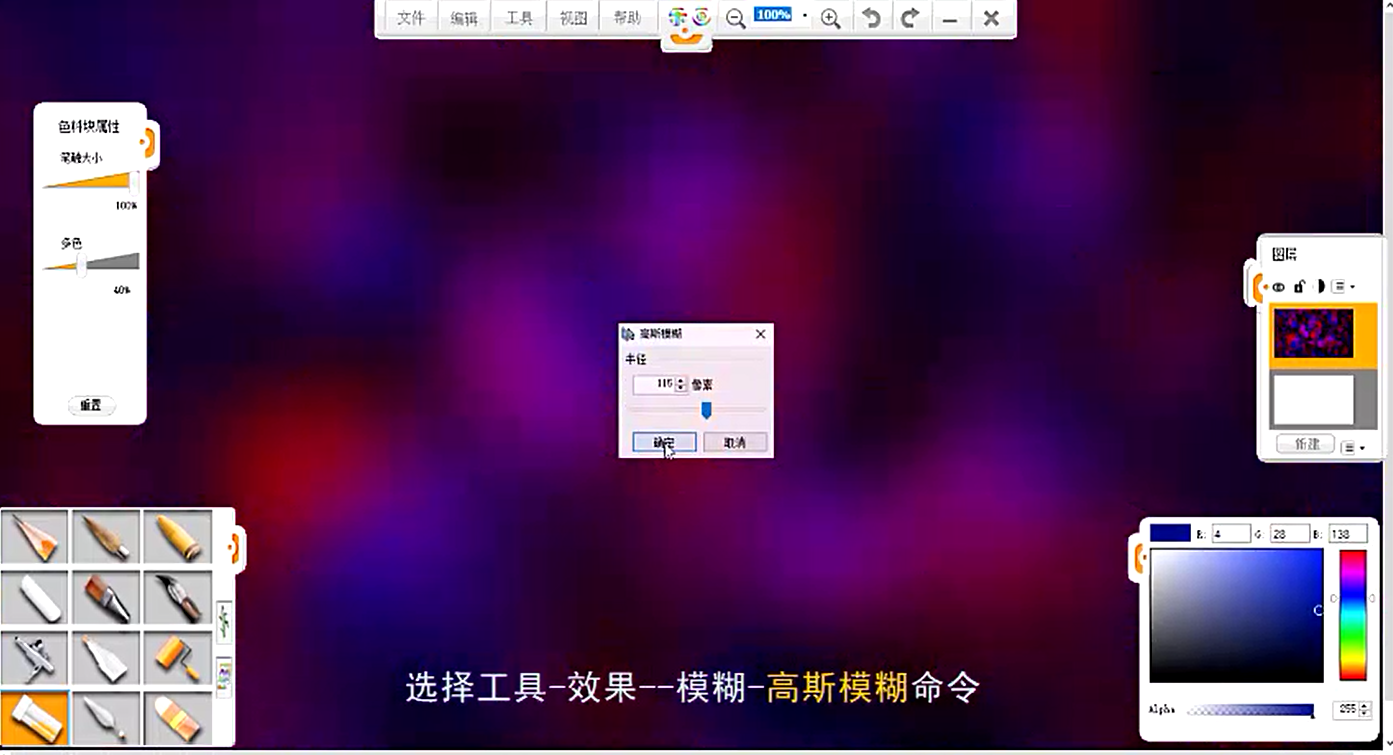Screen dimensions: 1393x755
Task: Toggle the layer half-circle opacity icon
Action: coord(1319,287)
